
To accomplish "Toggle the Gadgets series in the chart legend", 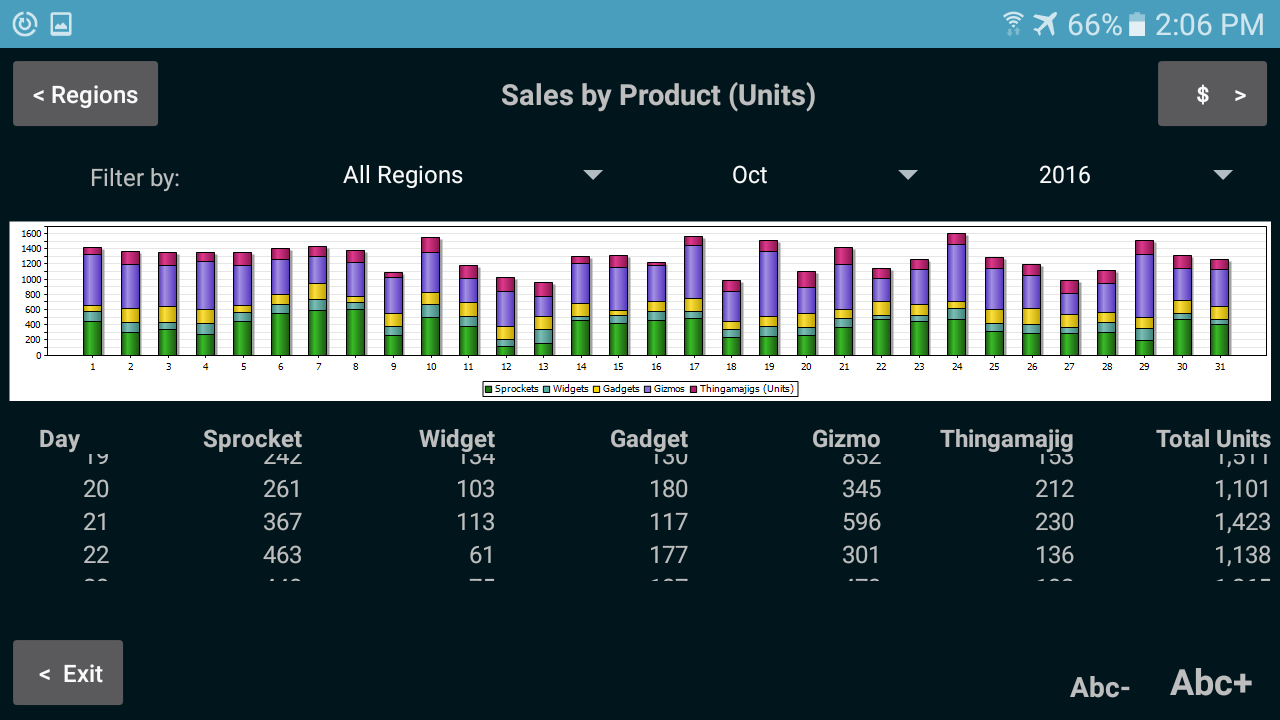I will tap(595, 389).
